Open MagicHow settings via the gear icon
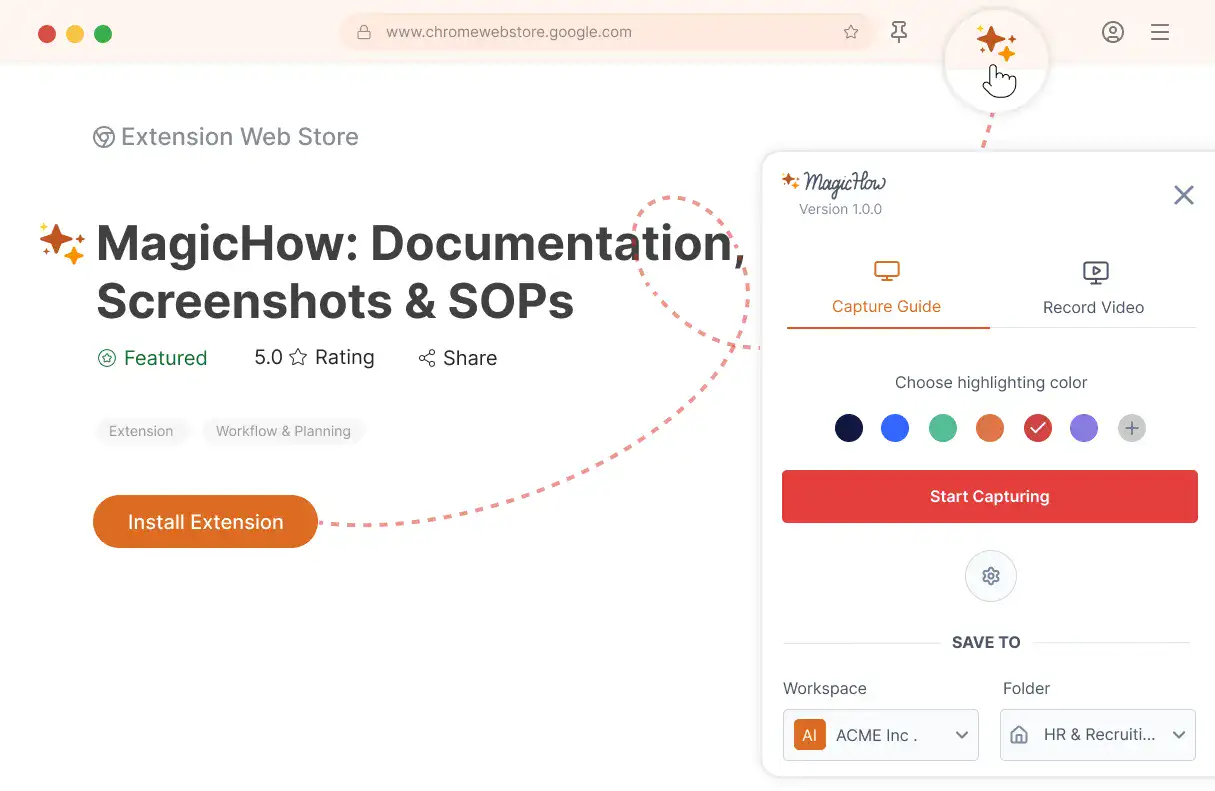Viewport: 1215px width, 791px height. click(x=990, y=576)
